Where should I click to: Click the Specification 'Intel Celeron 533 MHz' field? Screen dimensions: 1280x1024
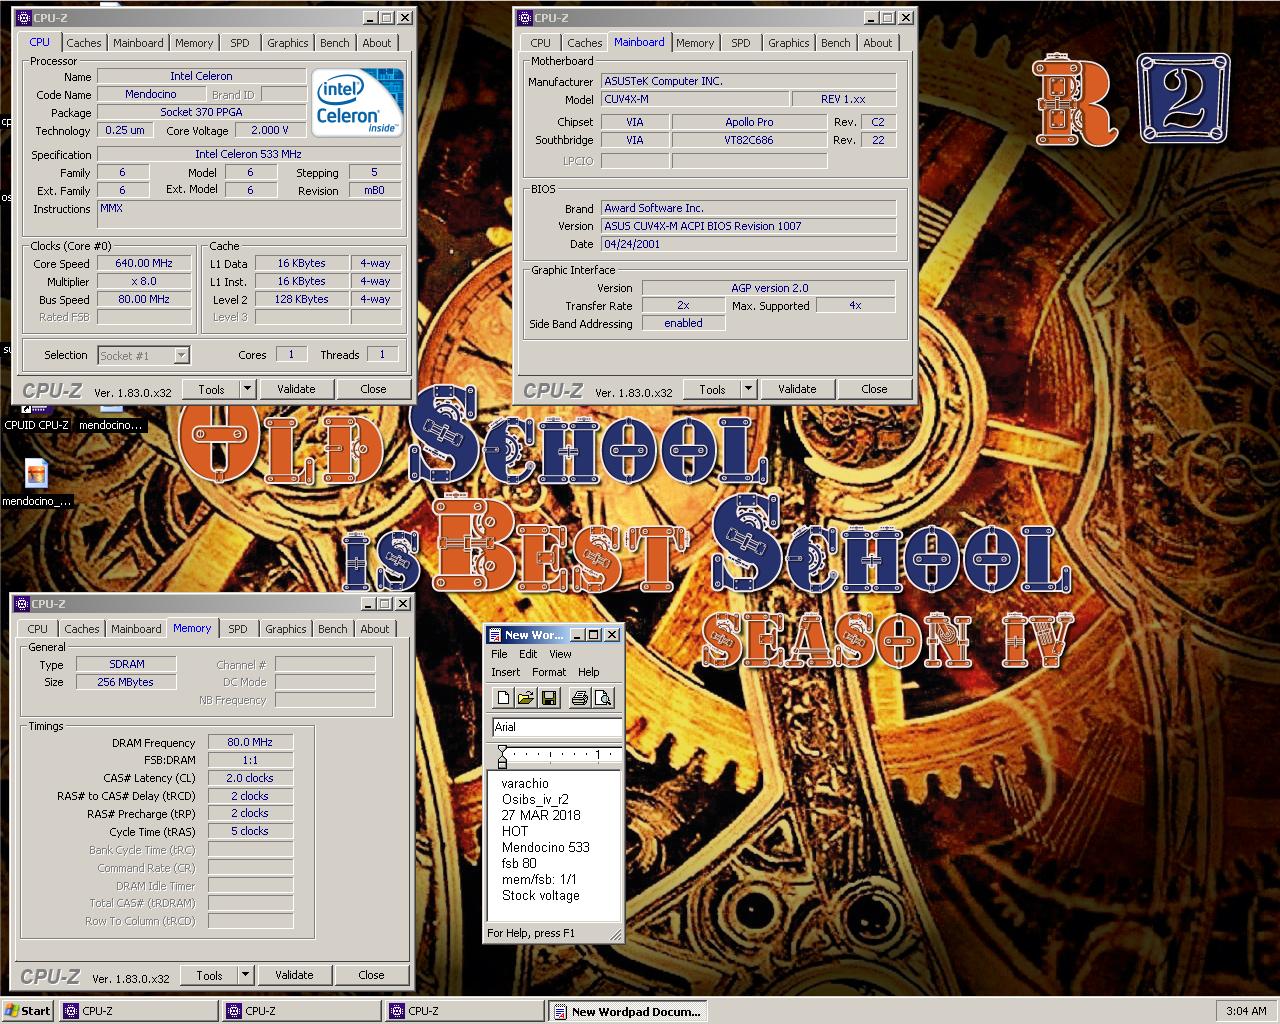tap(249, 154)
